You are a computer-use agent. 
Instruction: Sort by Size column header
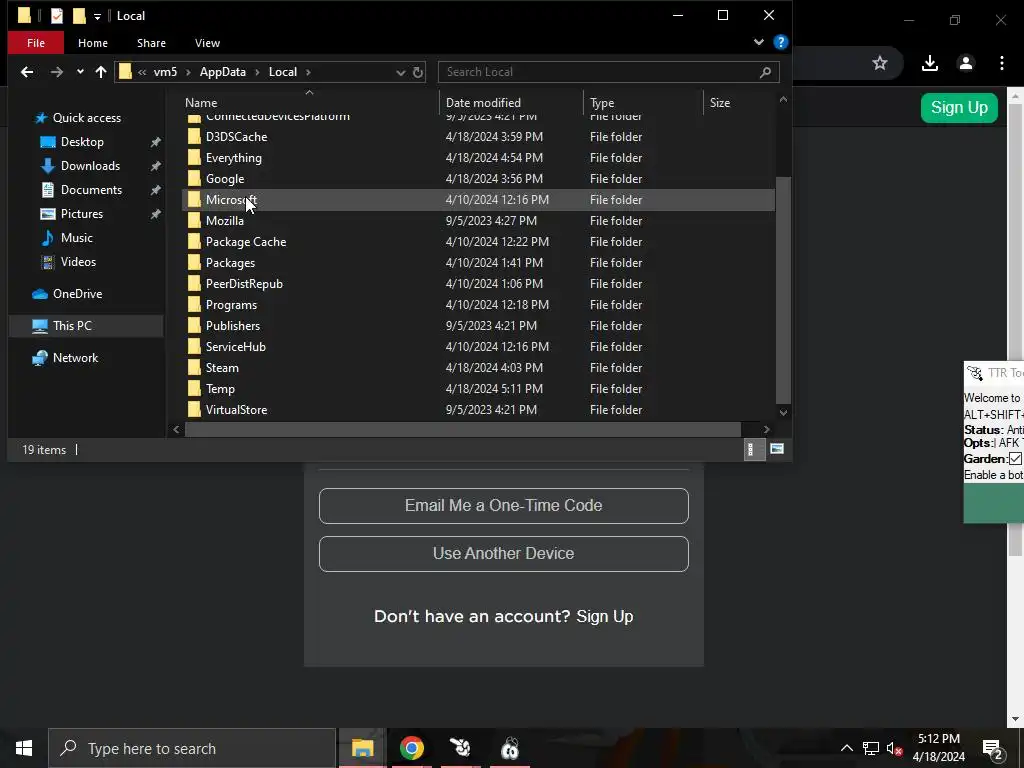coord(720,103)
